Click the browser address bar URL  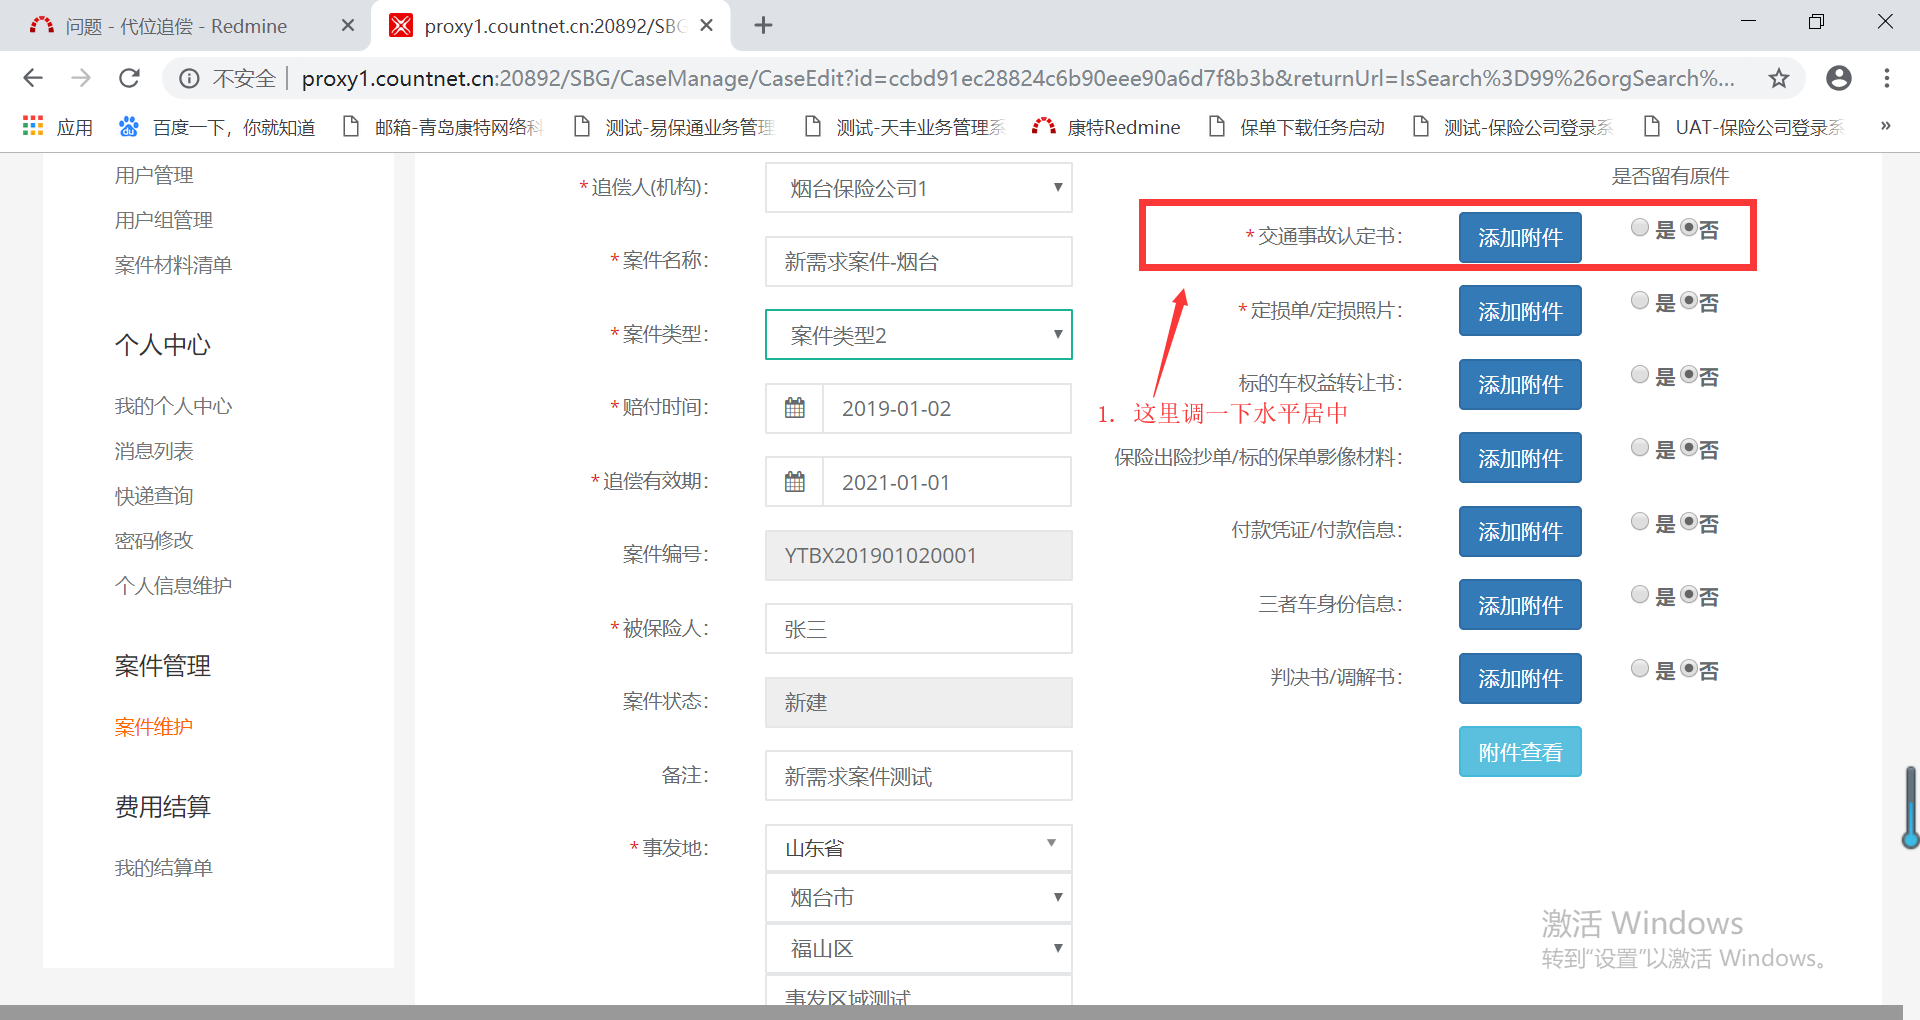[1018, 78]
